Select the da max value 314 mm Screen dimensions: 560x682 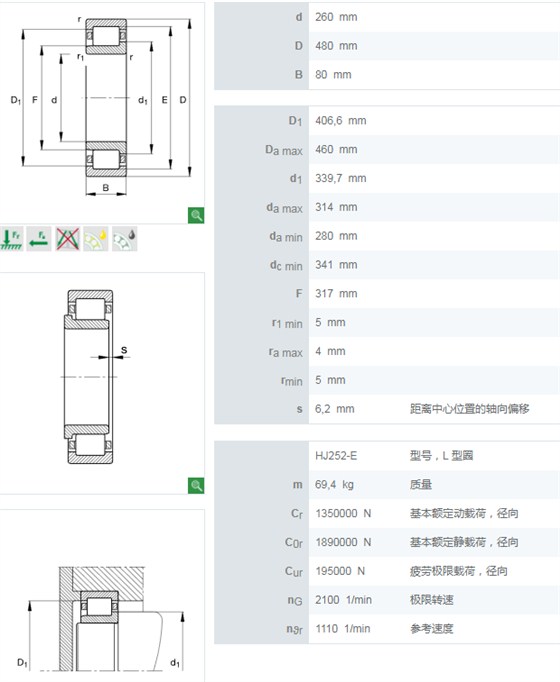pyautogui.click(x=336, y=207)
